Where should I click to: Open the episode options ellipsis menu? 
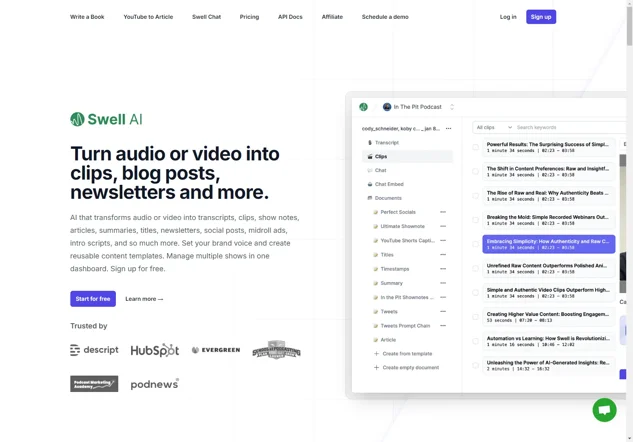449,129
